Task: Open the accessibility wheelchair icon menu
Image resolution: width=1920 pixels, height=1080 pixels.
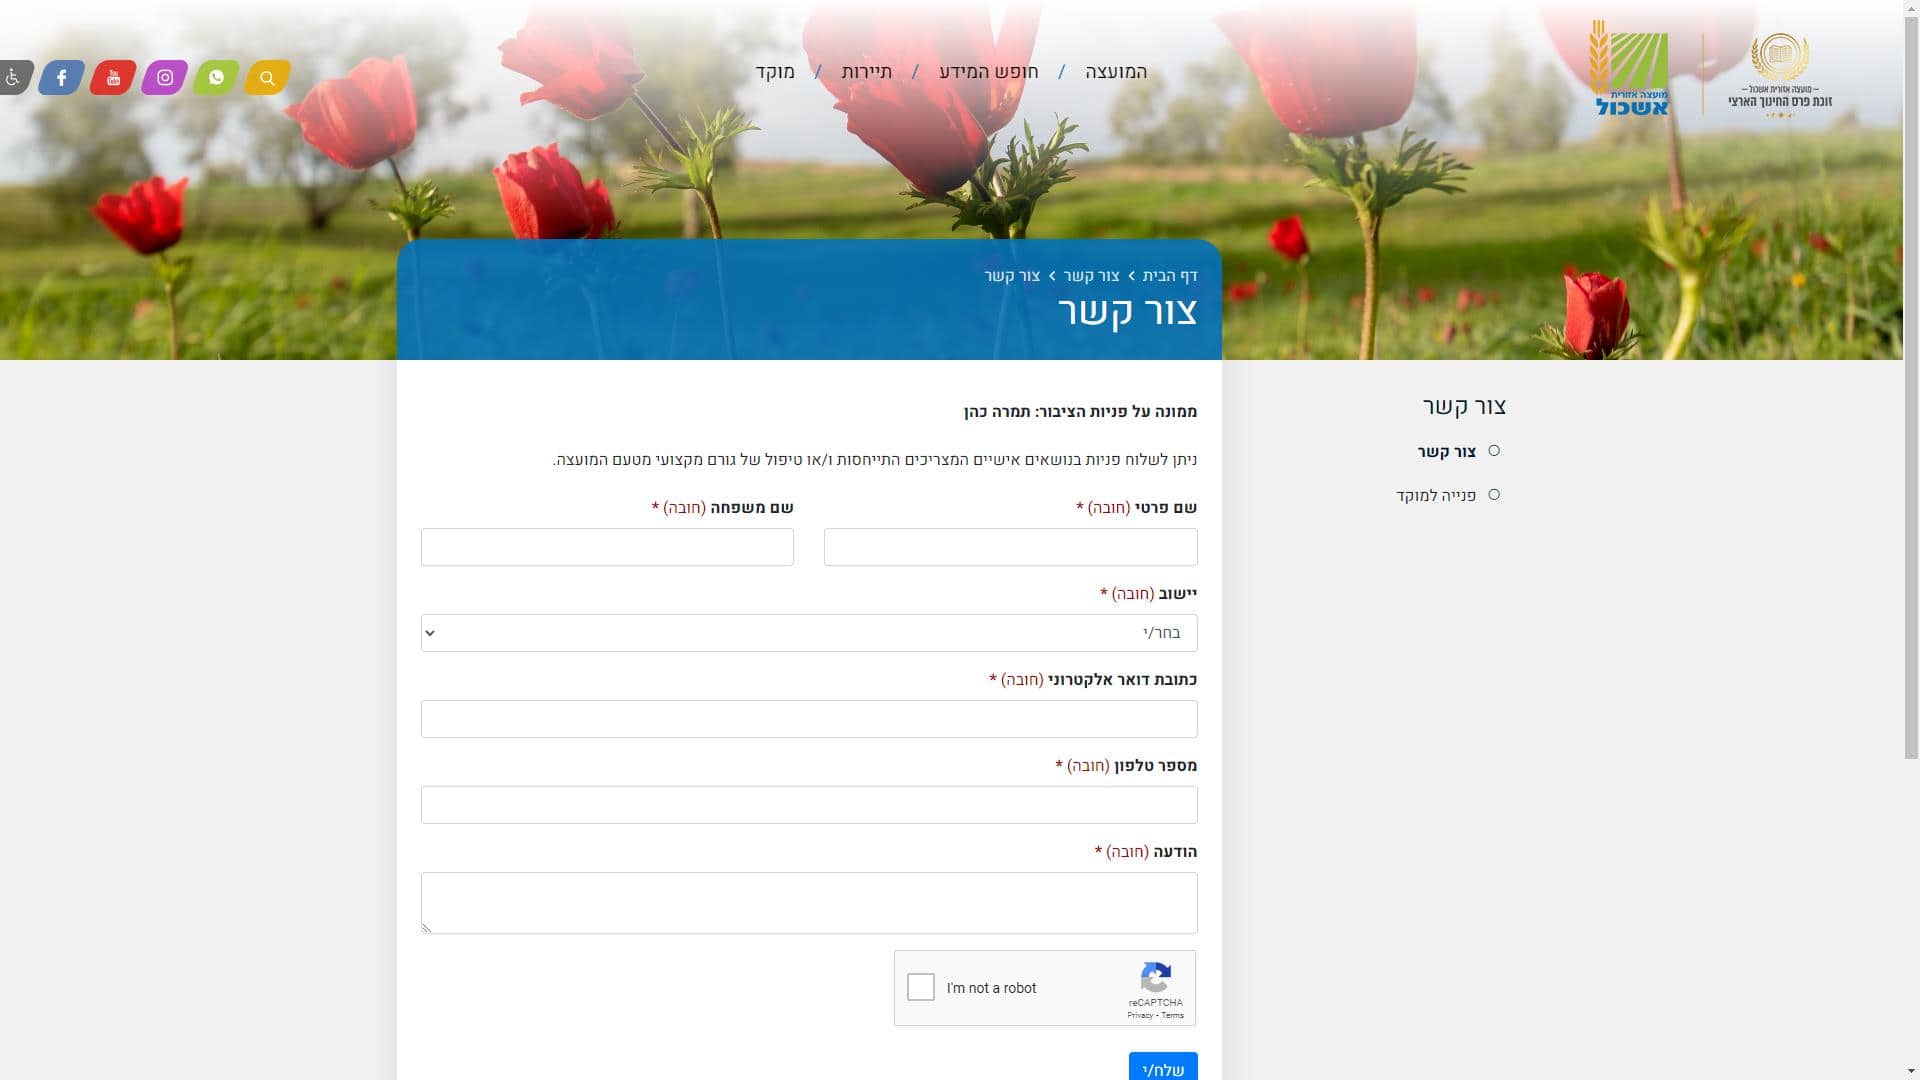Action: [x=14, y=77]
